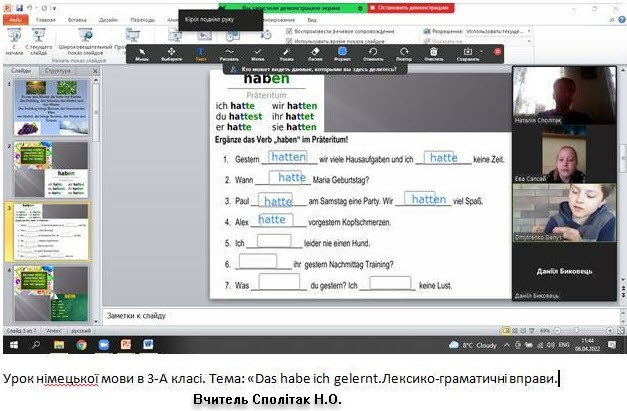Clear all annotations with trash icon
The width and height of the screenshot is (627, 411).
point(434,53)
